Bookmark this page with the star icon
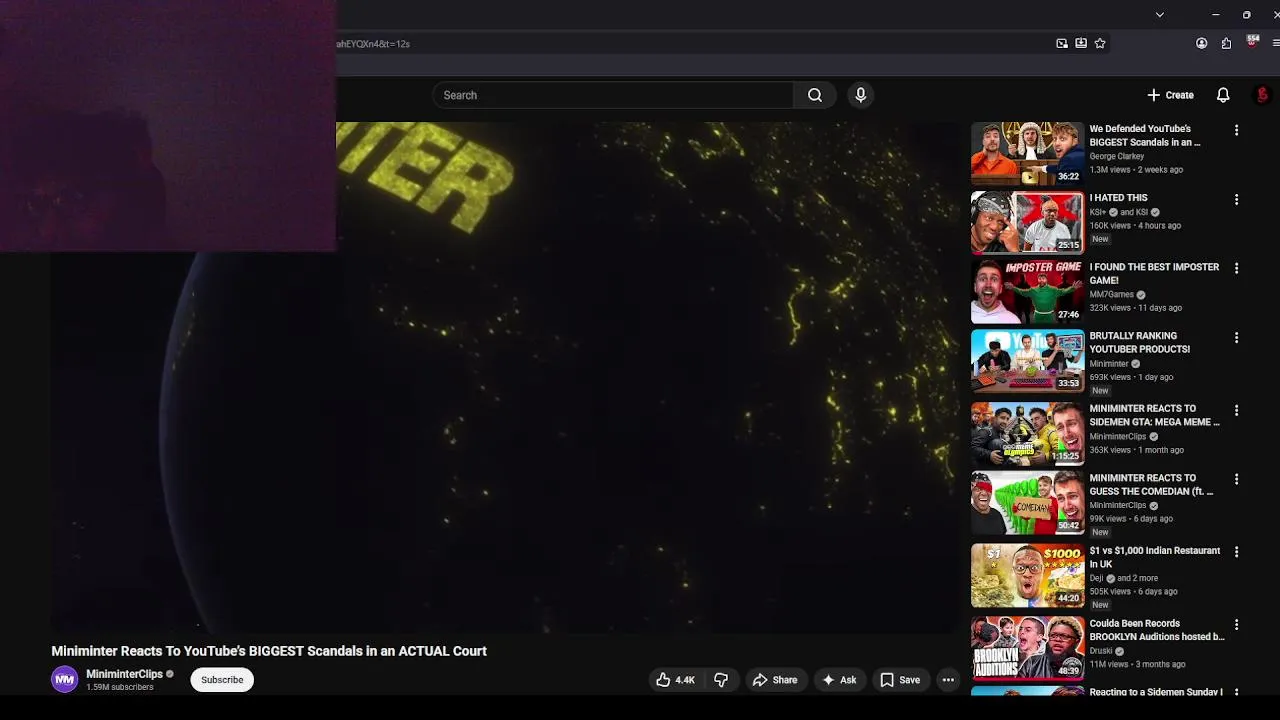This screenshot has width=1280, height=720. click(1100, 43)
